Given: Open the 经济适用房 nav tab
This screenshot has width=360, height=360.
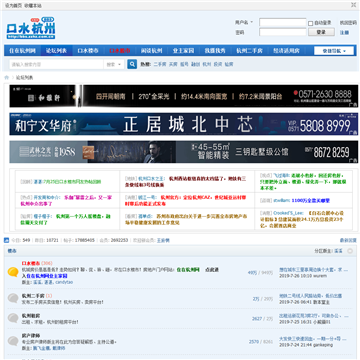Looking at the screenshot, I should click(x=286, y=51).
